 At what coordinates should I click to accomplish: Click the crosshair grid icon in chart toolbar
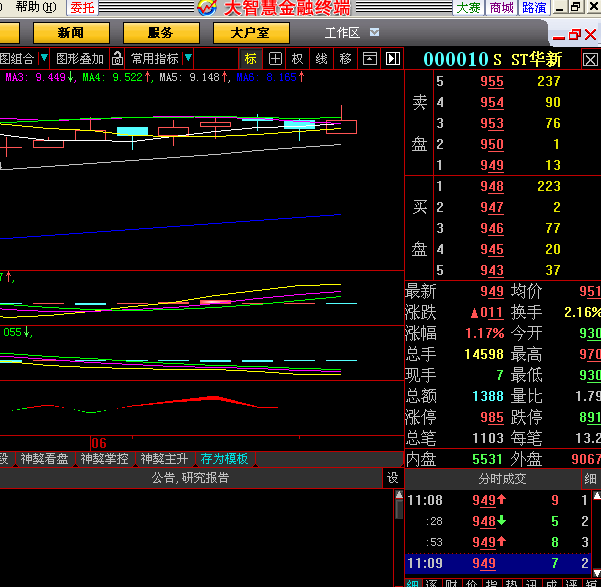(x=275, y=59)
